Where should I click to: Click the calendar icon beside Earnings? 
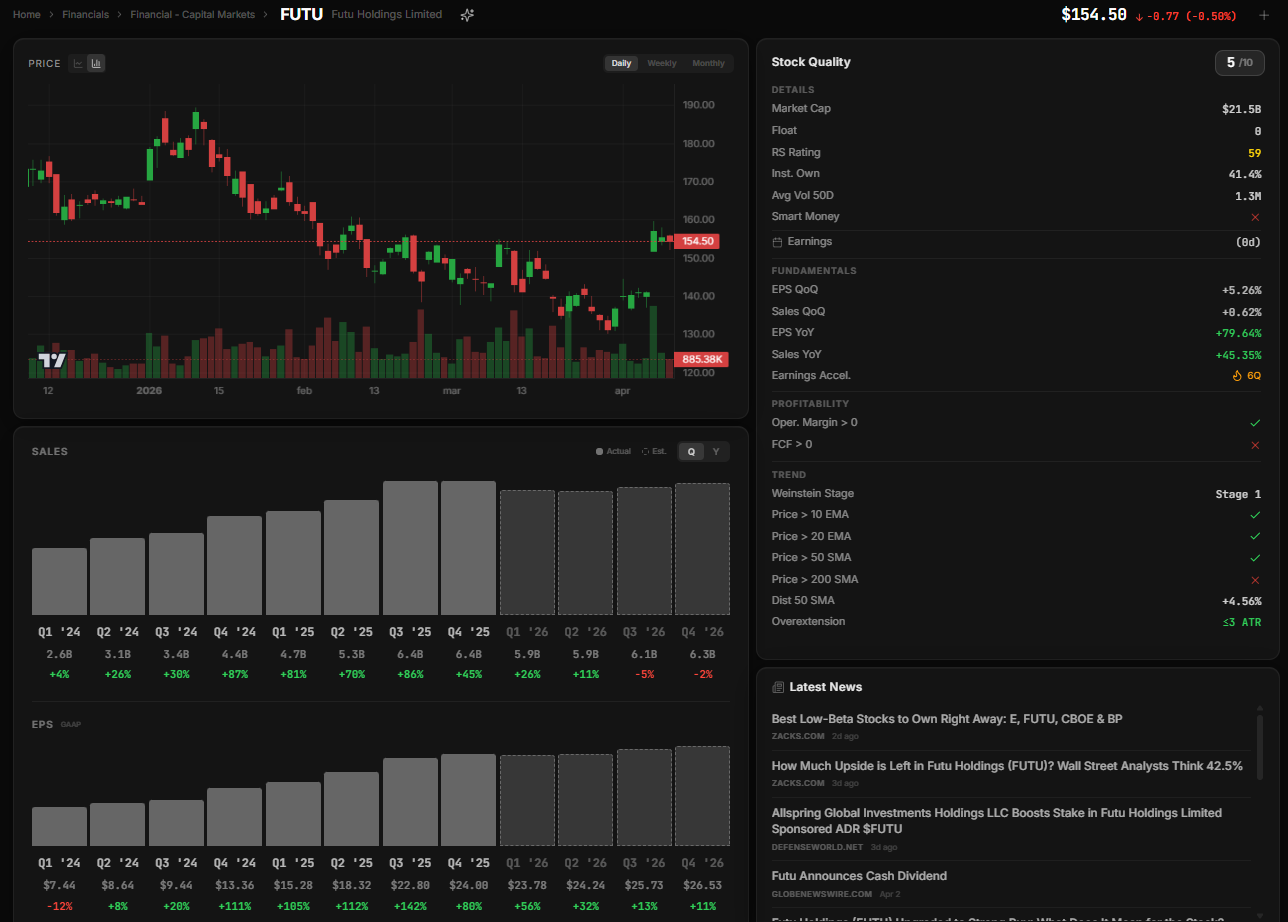pyautogui.click(x=777, y=242)
